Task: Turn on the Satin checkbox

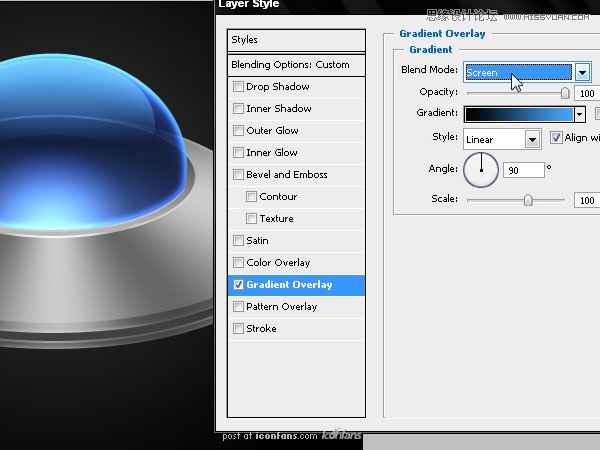Action: tap(238, 241)
